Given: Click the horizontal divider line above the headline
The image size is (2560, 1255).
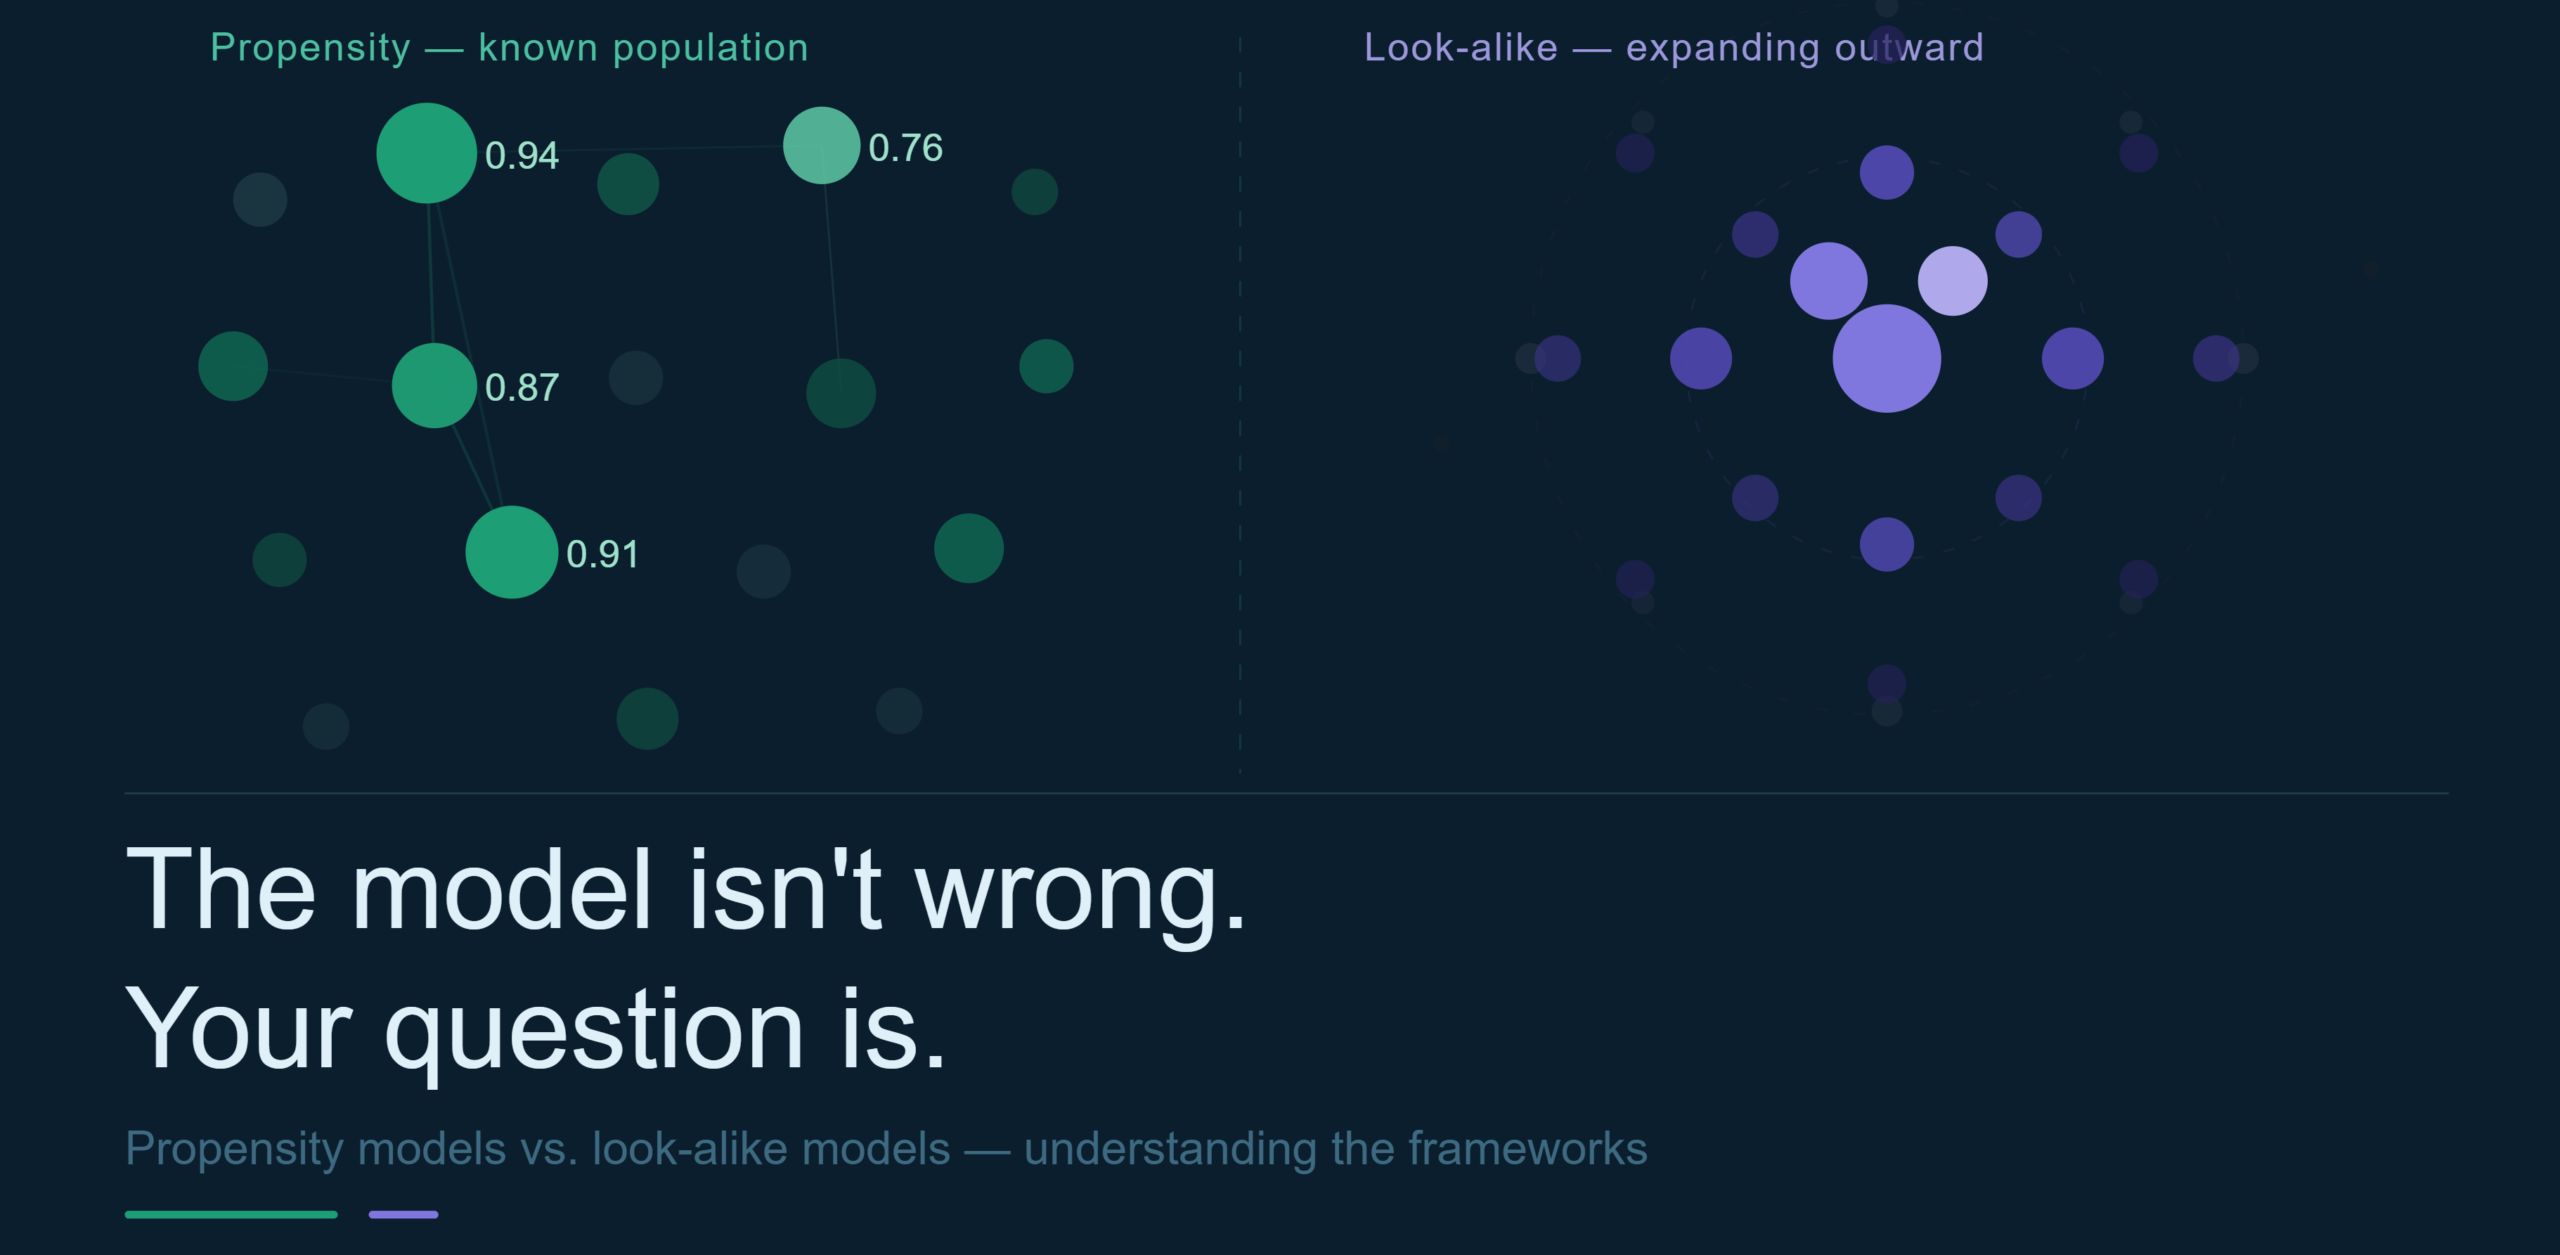Looking at the screenshot, I should (x=1286, y=793).
